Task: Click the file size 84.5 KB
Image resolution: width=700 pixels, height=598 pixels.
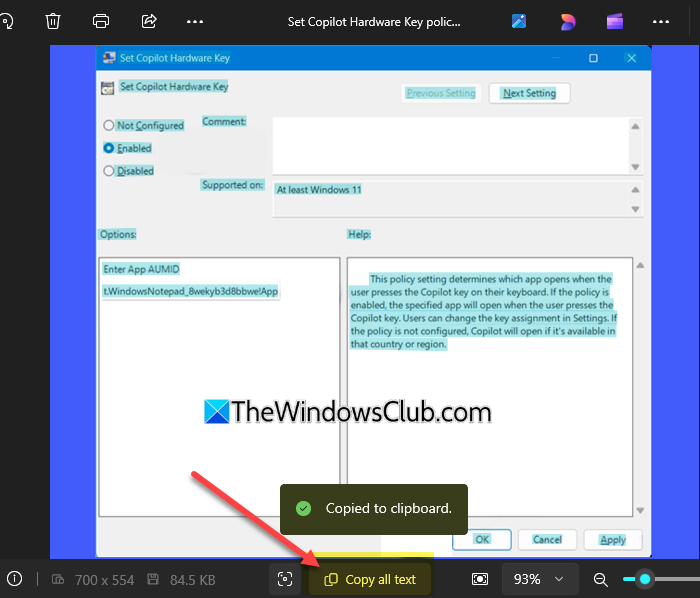Action: (x=192, y=580)
